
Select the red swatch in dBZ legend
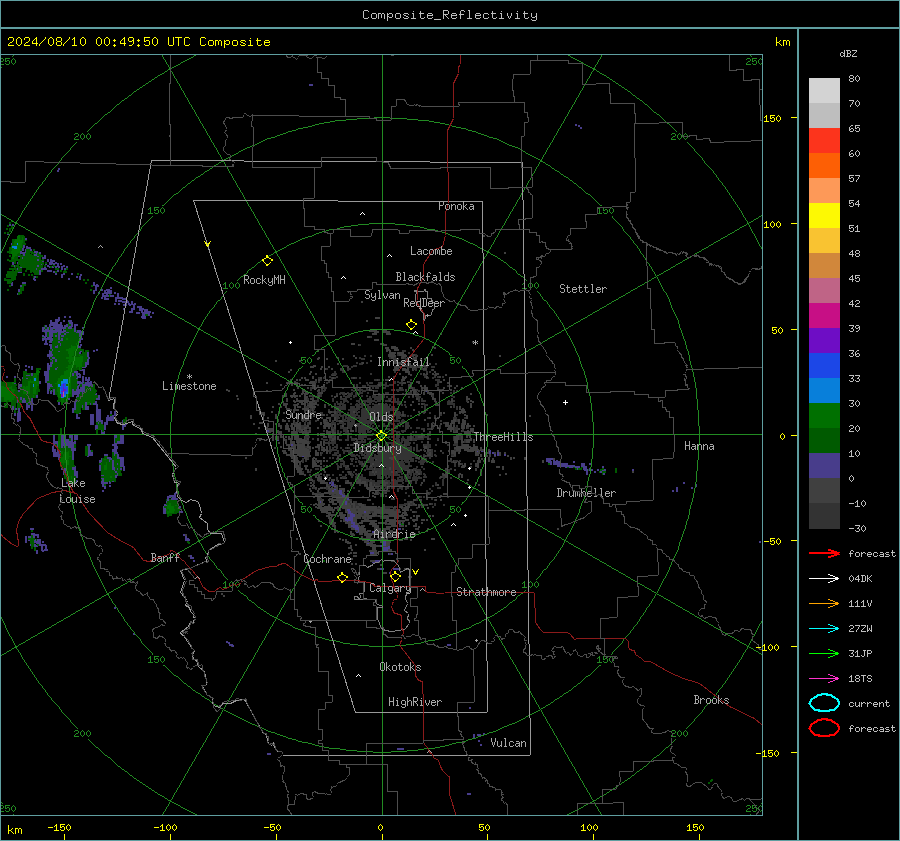coord(824,140)
